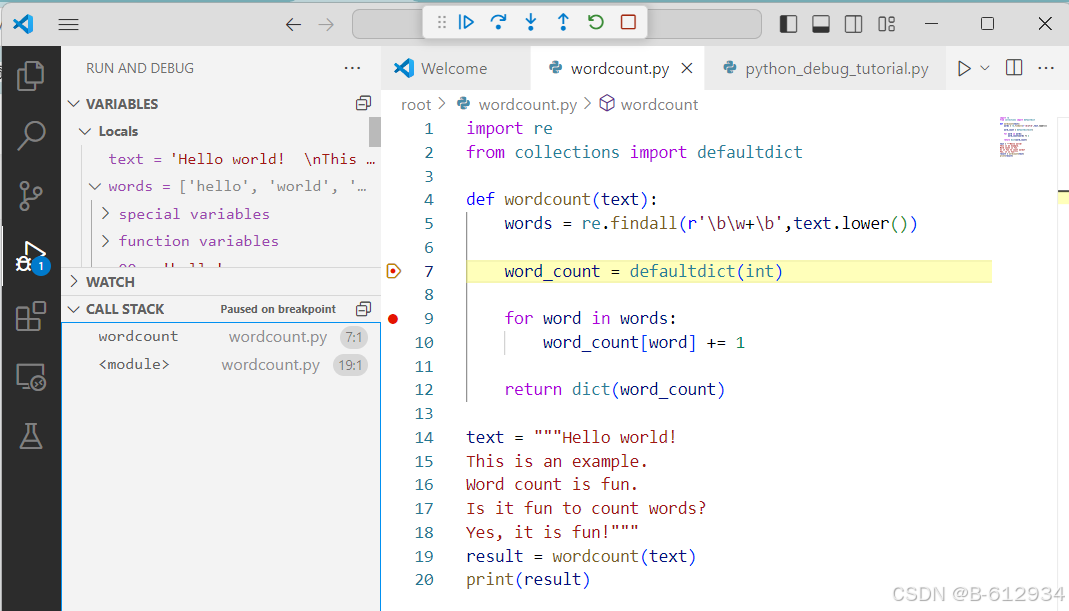Click the Continue debug button
This screenshot has height=611, width=1069.
point(466,23)
